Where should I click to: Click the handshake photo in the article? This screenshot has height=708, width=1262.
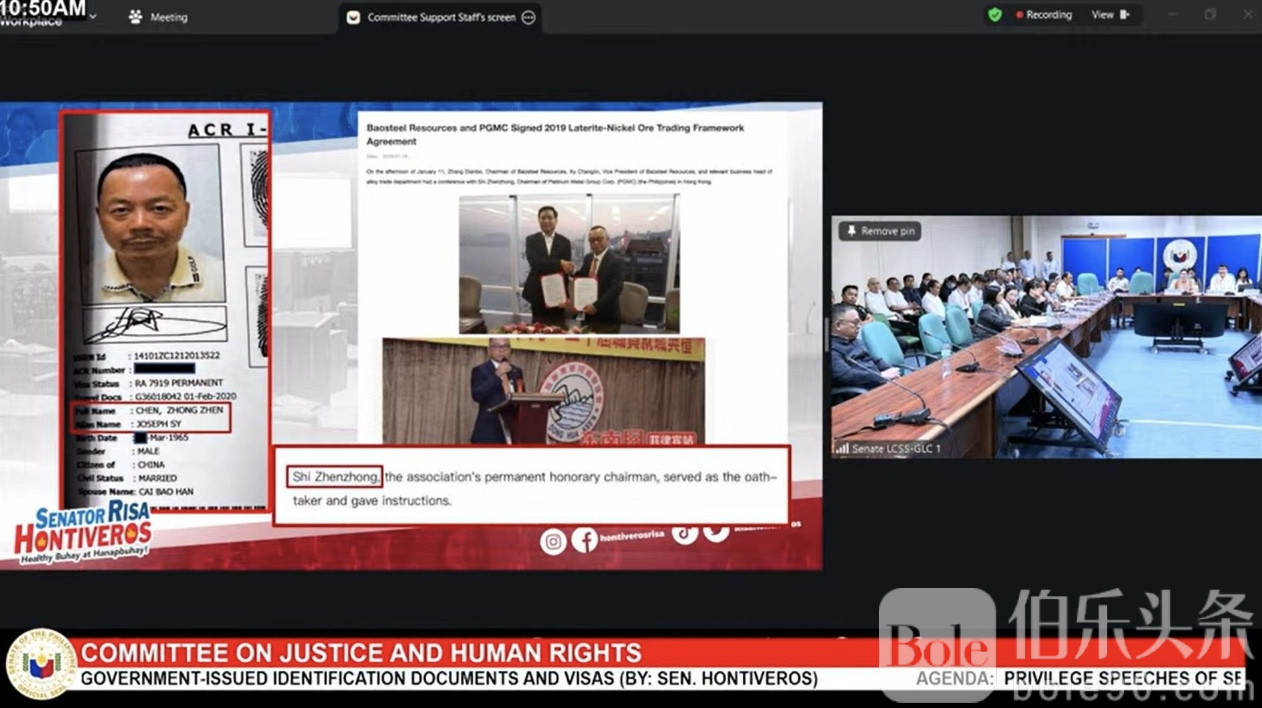(x=568, y=263)
